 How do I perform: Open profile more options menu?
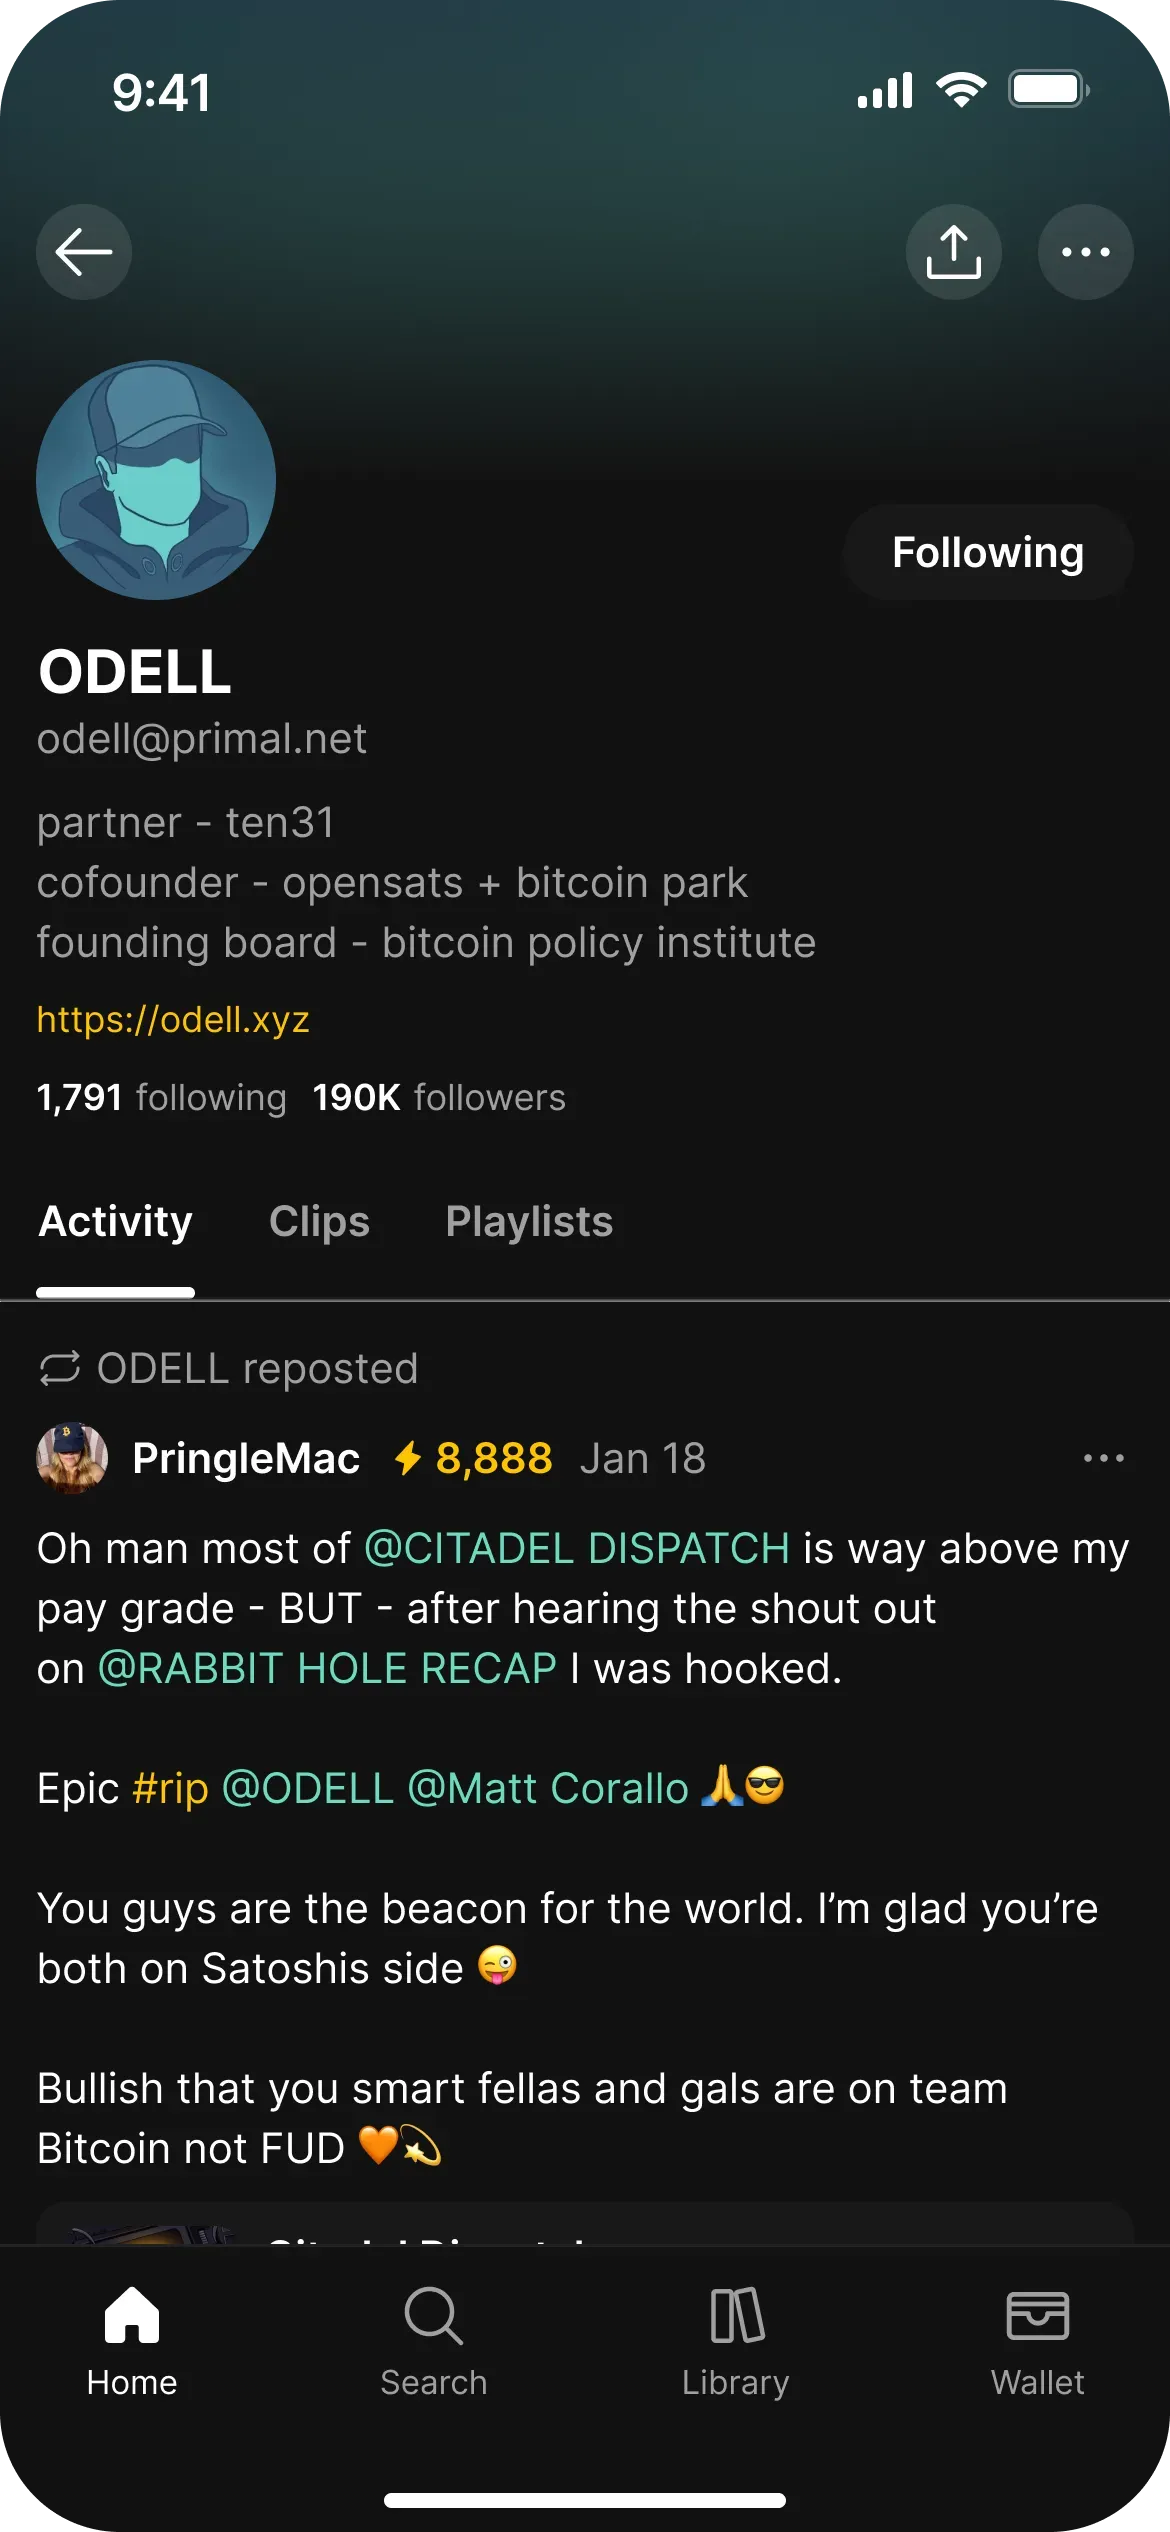pos(1085,252)
